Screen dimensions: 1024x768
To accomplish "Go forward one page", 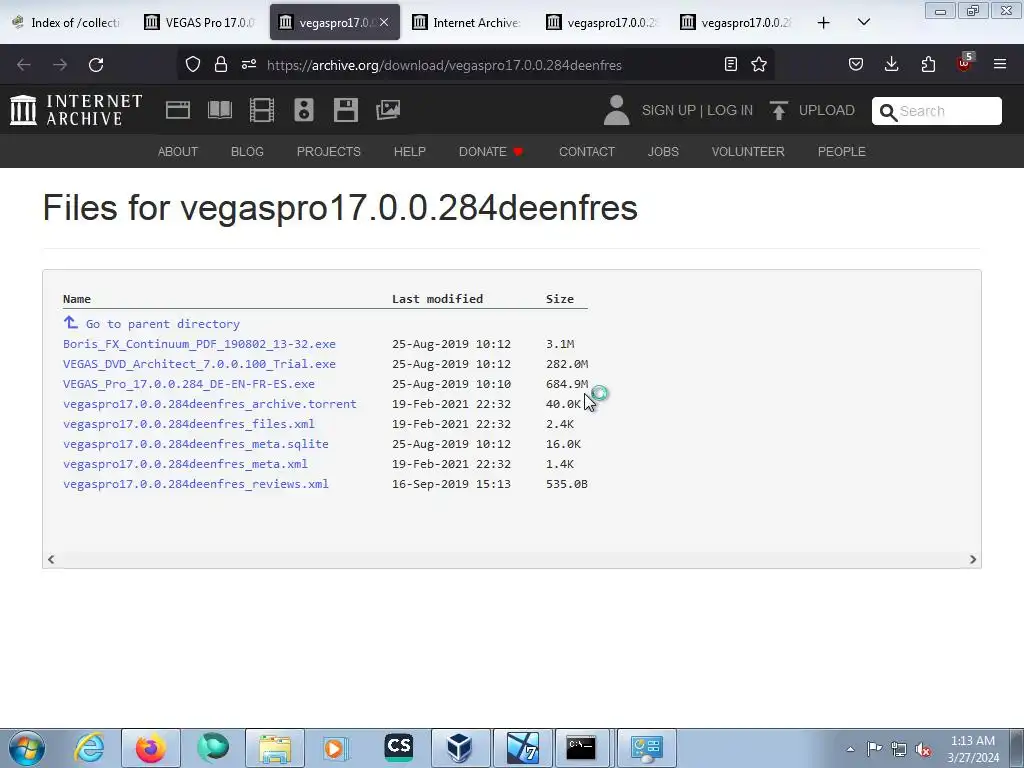I will (x=59, y=65).
